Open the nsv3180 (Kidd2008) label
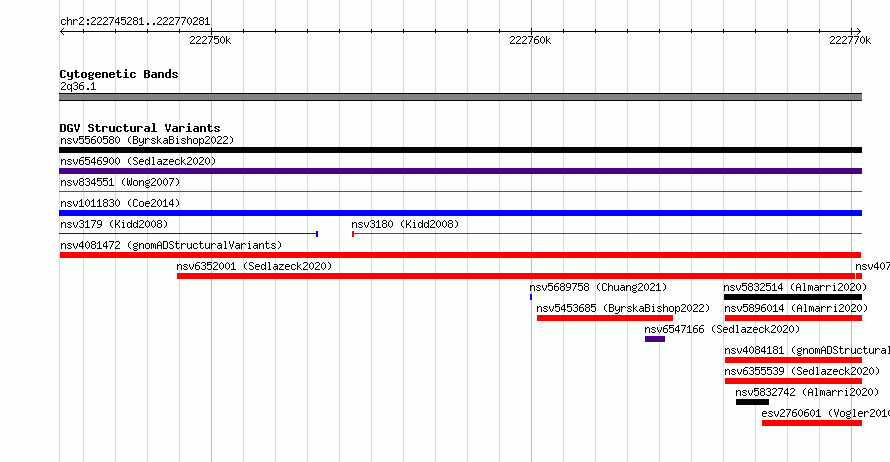This screenshot has width=890, height=462. [x=405, y=224]
